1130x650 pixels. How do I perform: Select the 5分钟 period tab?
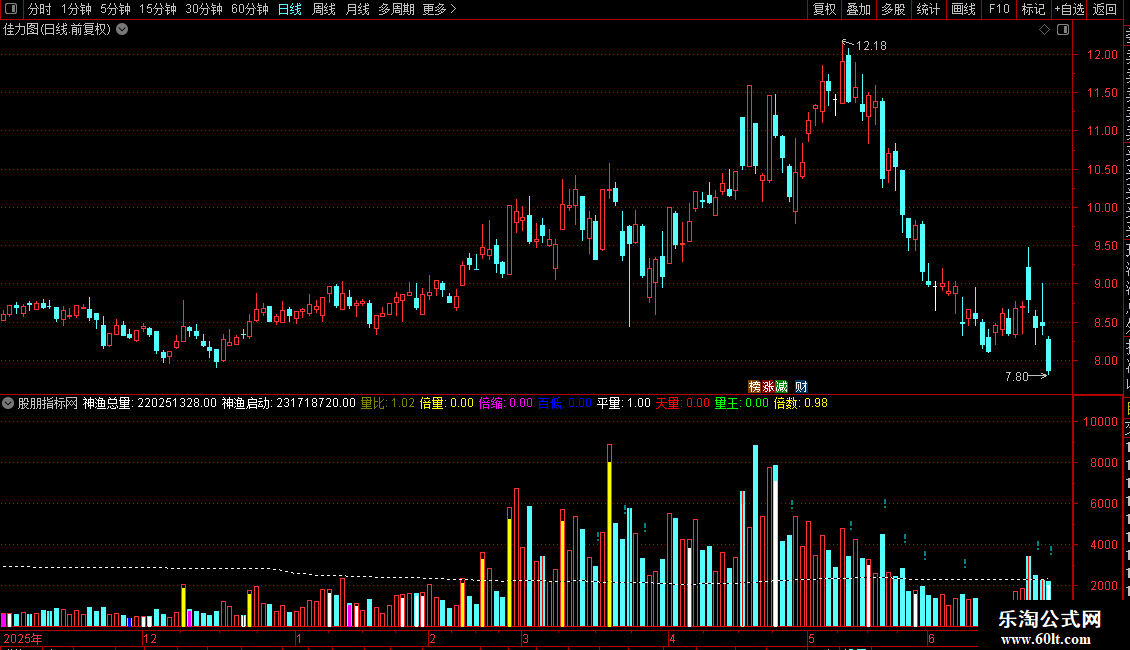tap(115, 9)
